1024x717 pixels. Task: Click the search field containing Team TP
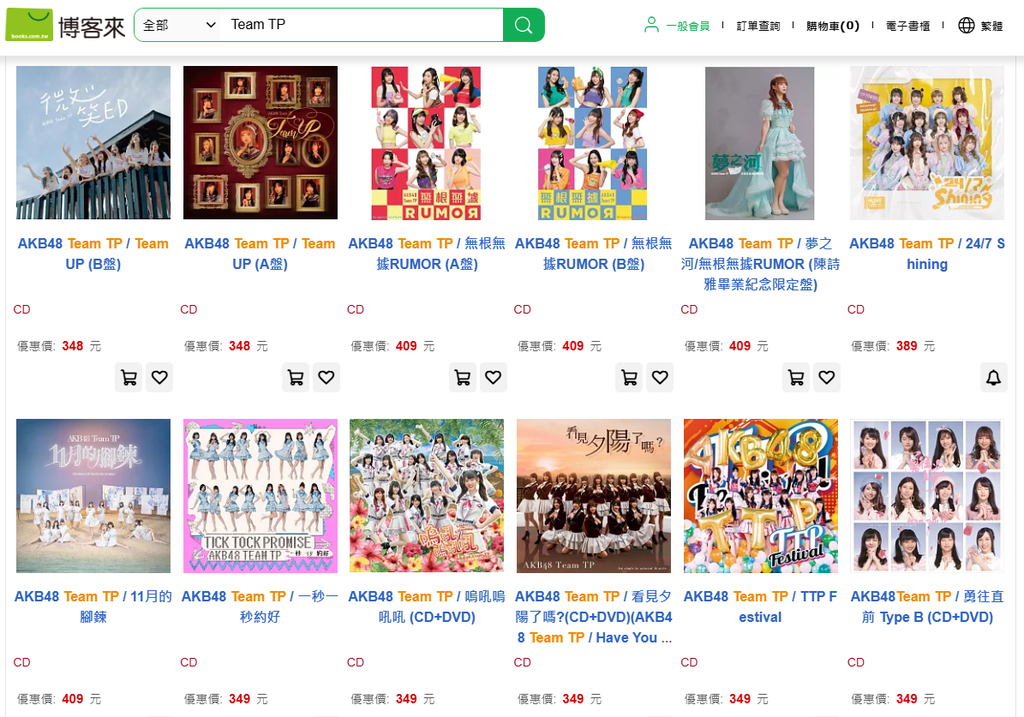pos(362,25)
